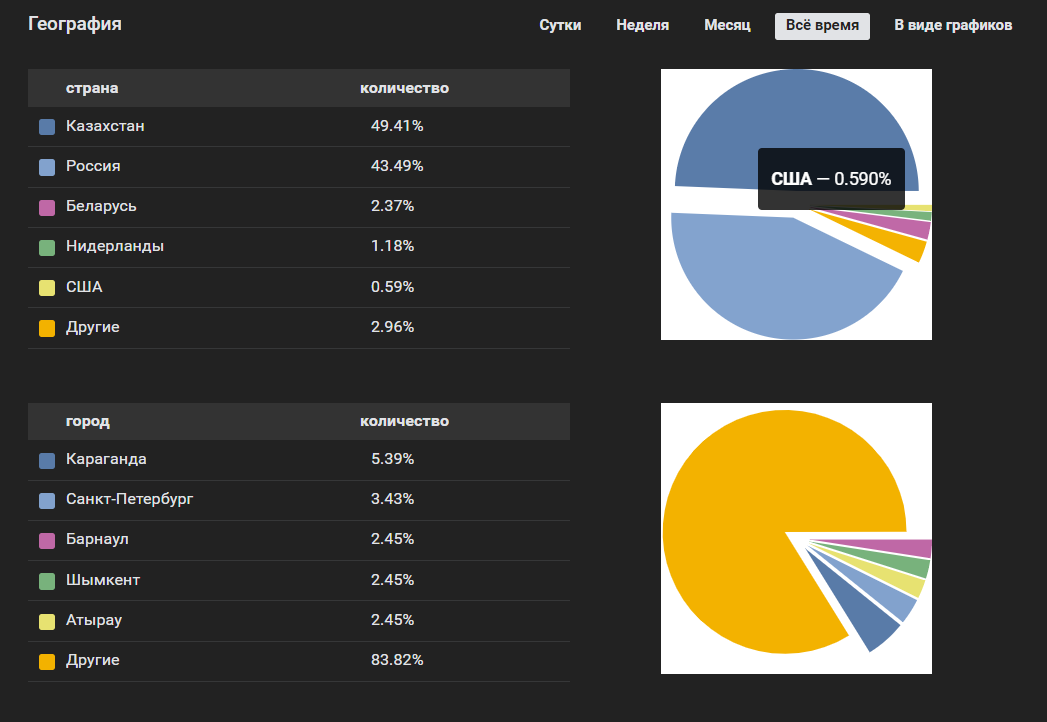Click the География section heading
This screenshot has width=1047, height=722.
(x=75, y=24)
